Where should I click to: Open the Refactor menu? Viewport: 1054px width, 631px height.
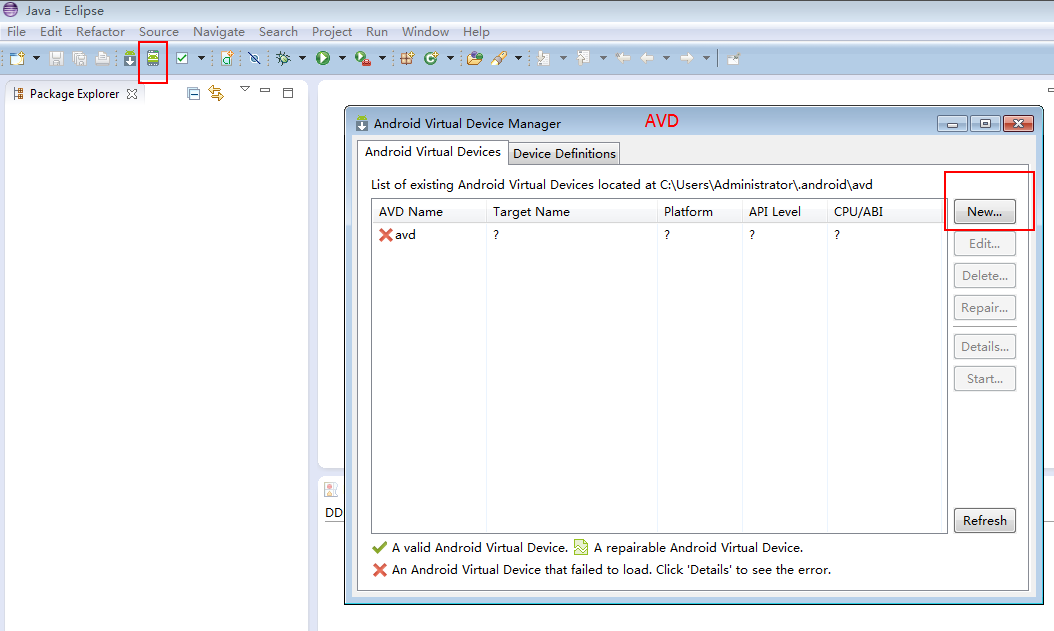(100, 32)
